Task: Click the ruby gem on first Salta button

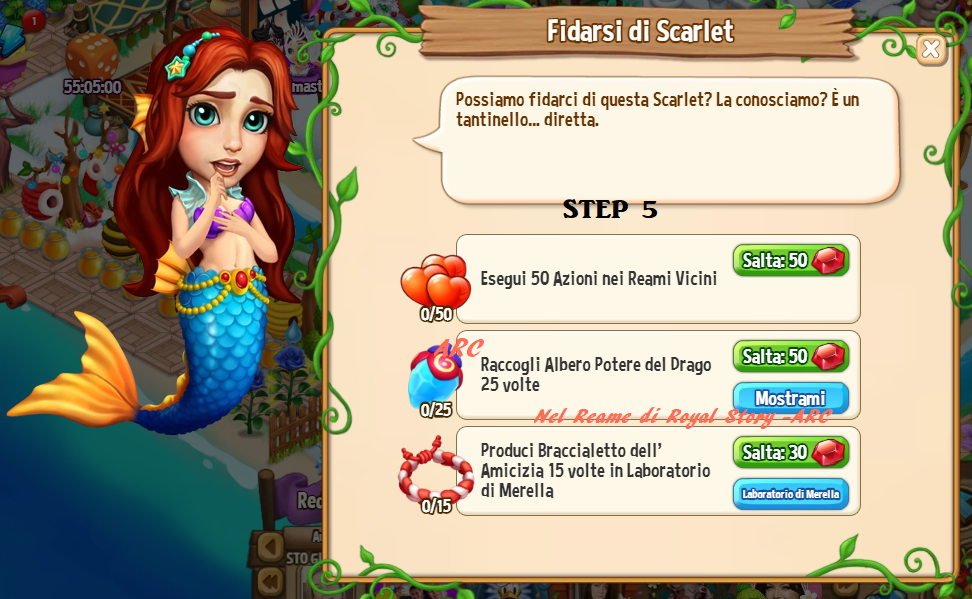Action: 828,260
